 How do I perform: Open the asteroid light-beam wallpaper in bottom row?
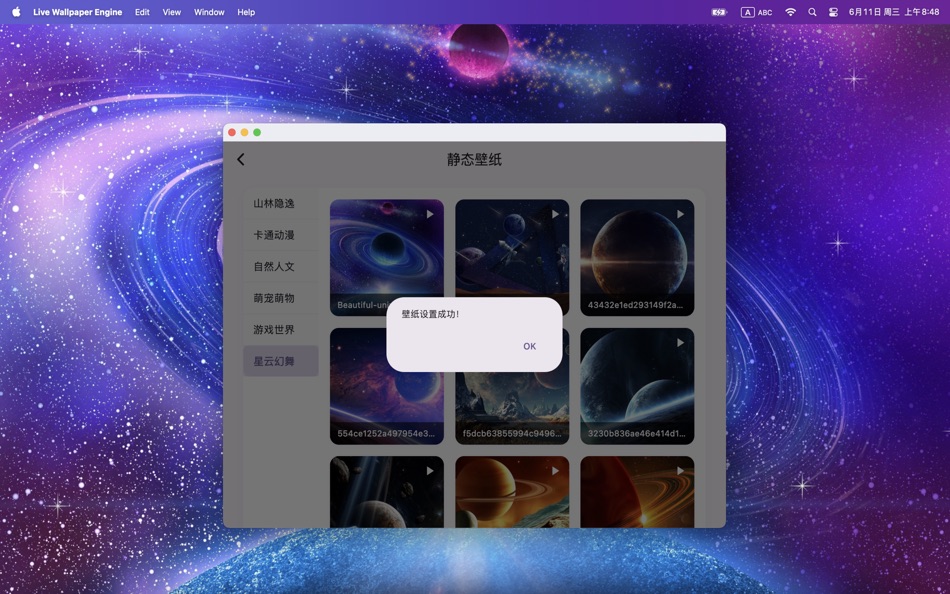pos(387,492)
